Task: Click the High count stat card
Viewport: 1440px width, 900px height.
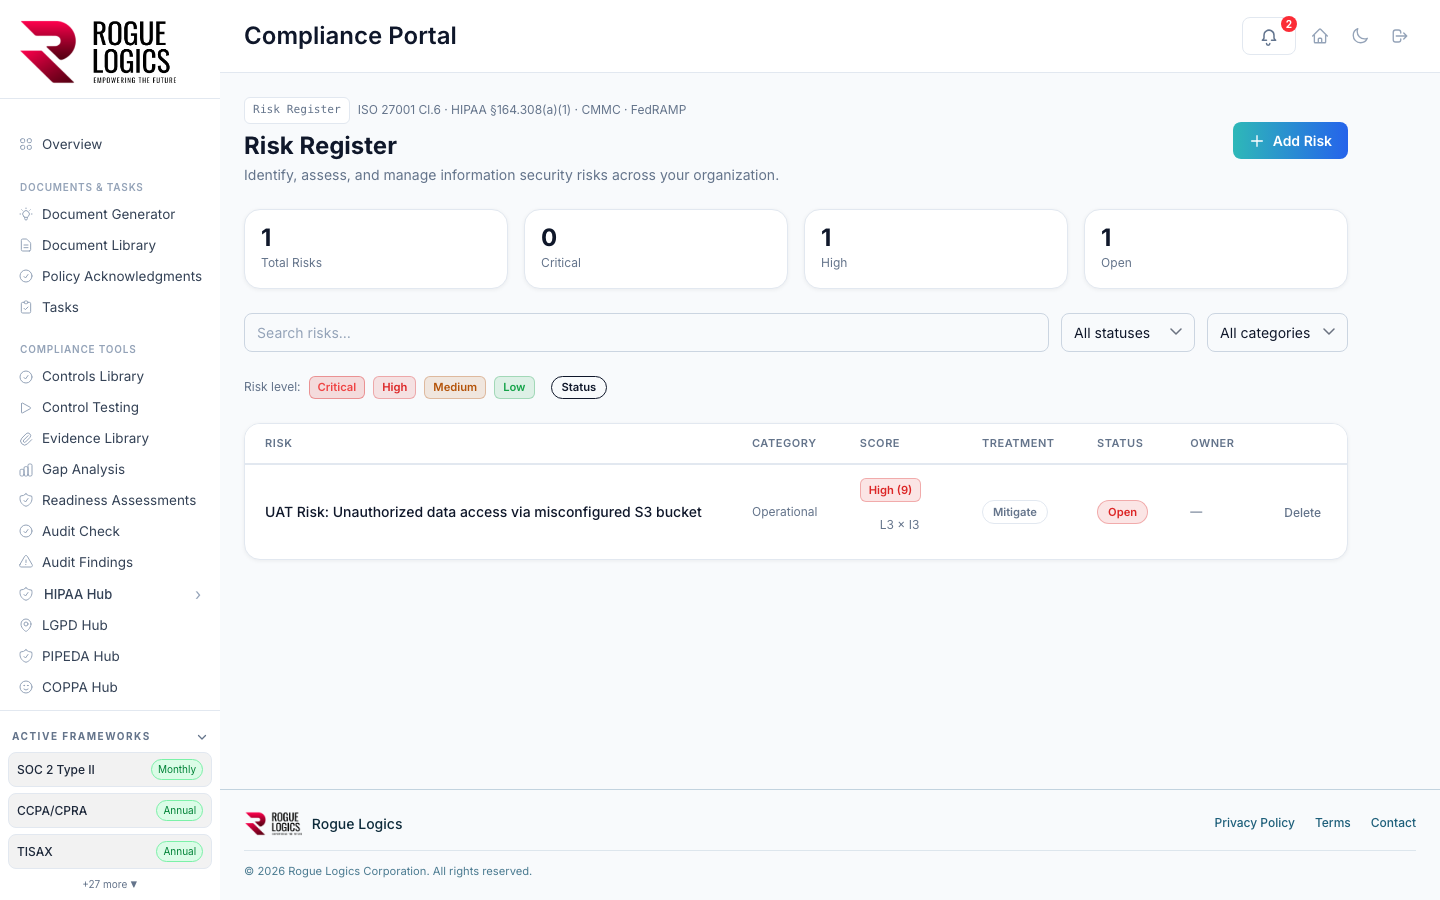Action: (x=936, y=249)
